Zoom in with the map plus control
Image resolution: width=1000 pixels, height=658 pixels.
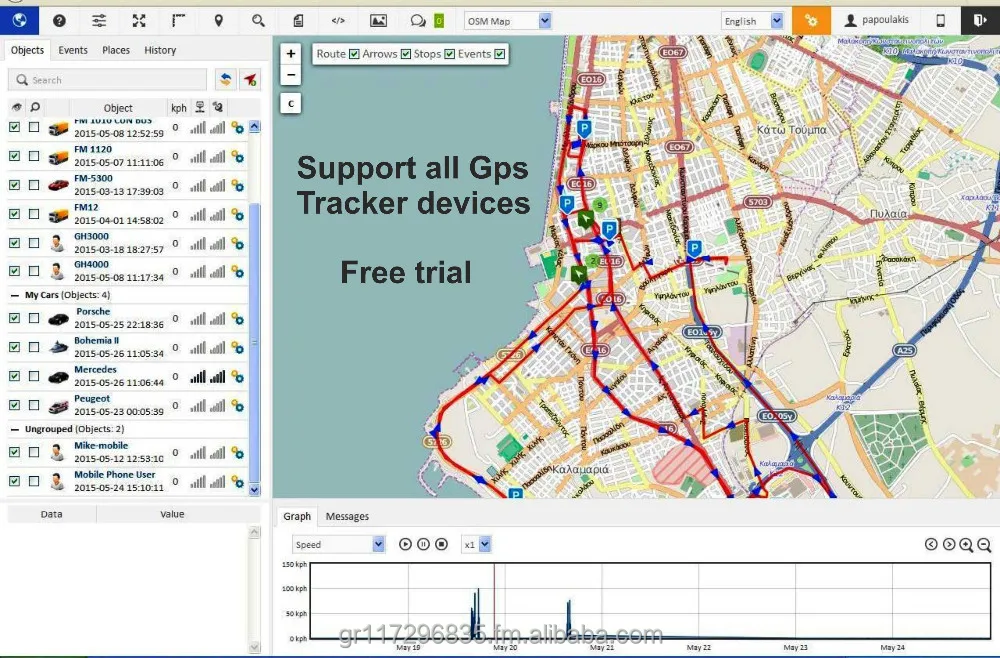pyautogui.click(x=290, y=53)
